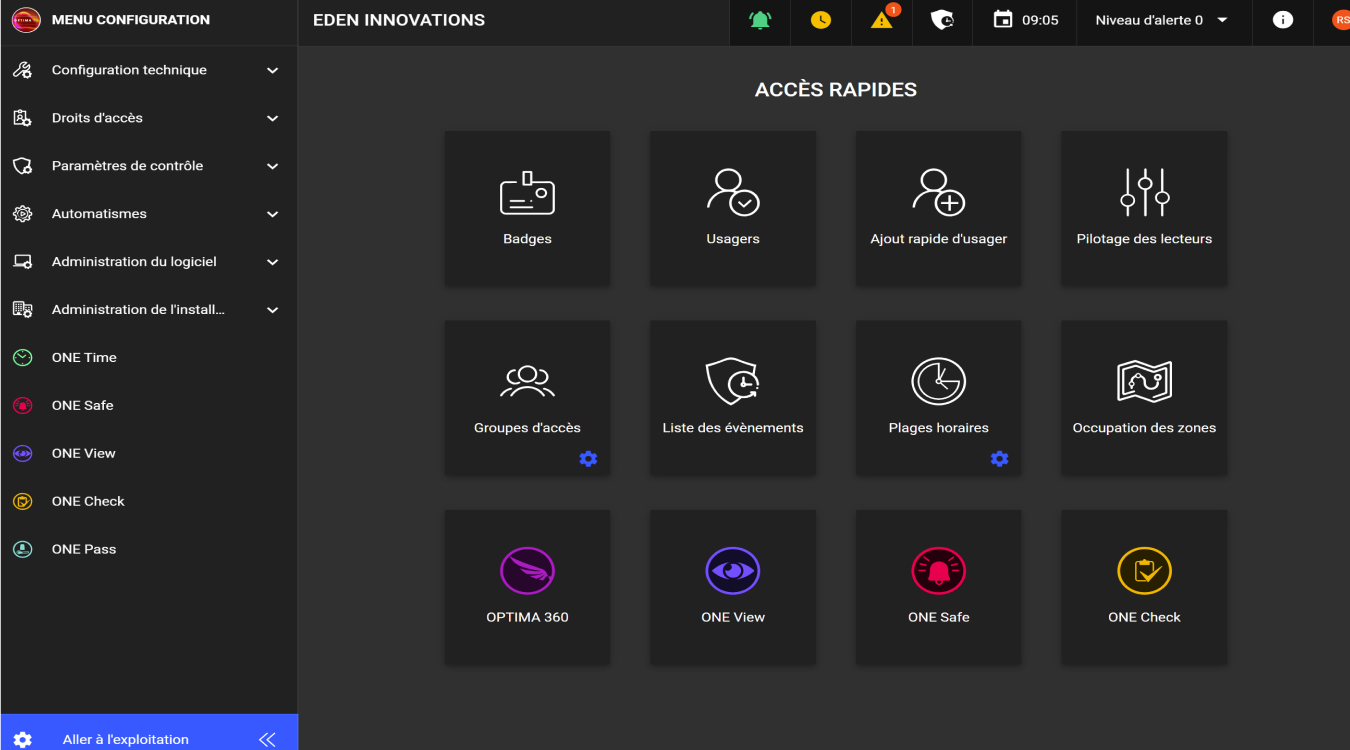Open the Niveau d'alerte 0 dropdown

[x=1162, y=20]
